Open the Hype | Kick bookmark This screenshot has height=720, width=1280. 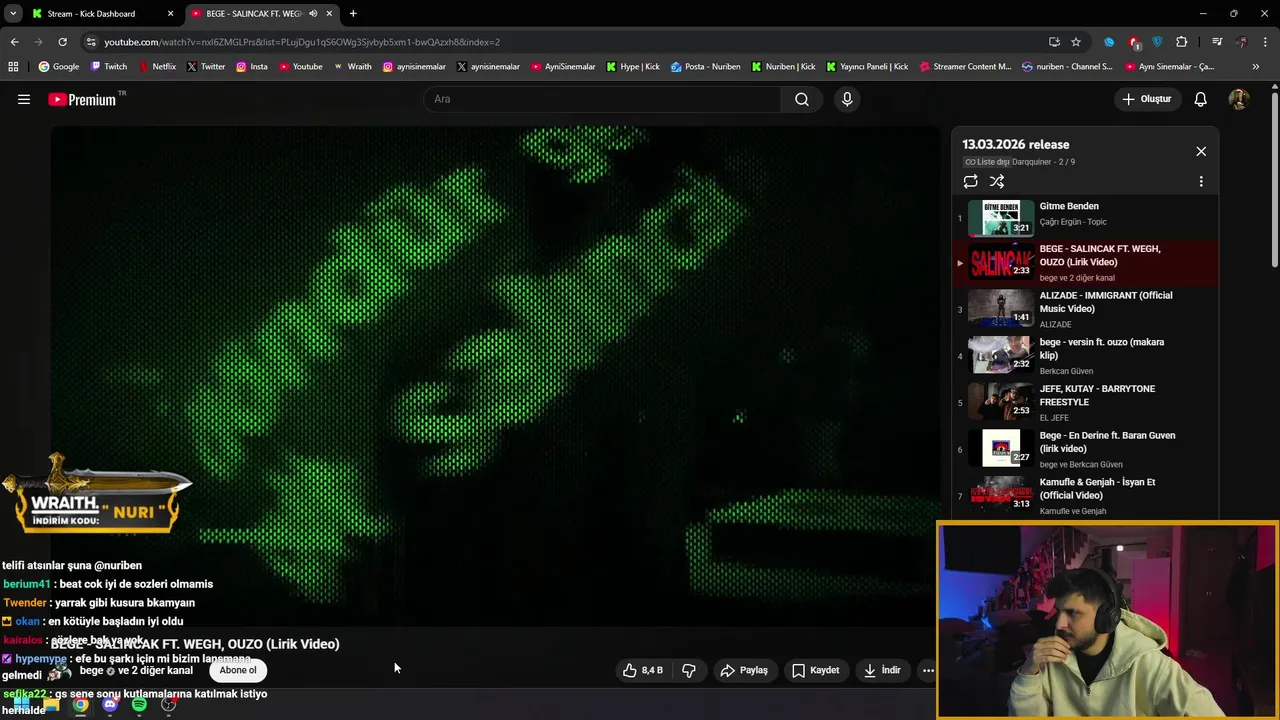coord(633,67)
